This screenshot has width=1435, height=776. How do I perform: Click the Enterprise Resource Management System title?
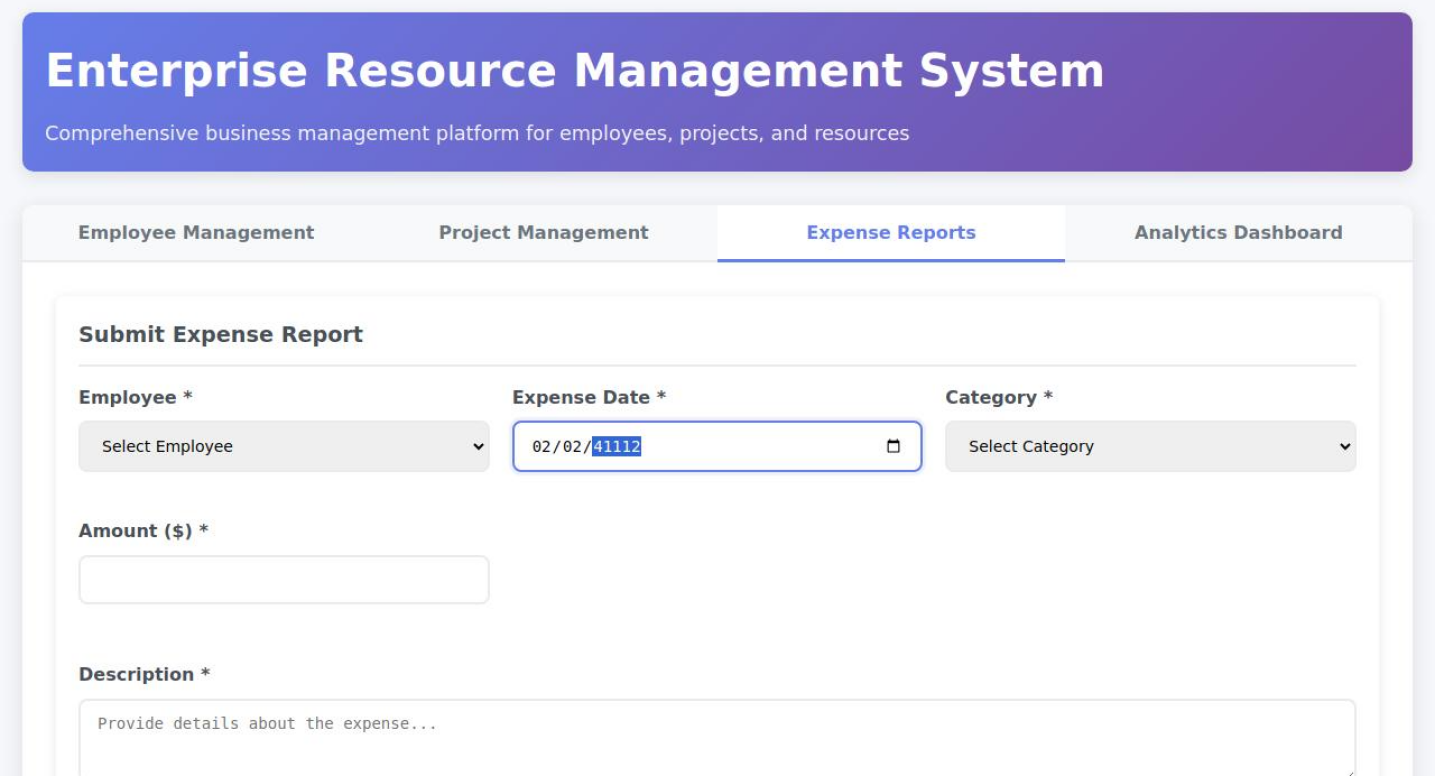[x=574, y=71]
